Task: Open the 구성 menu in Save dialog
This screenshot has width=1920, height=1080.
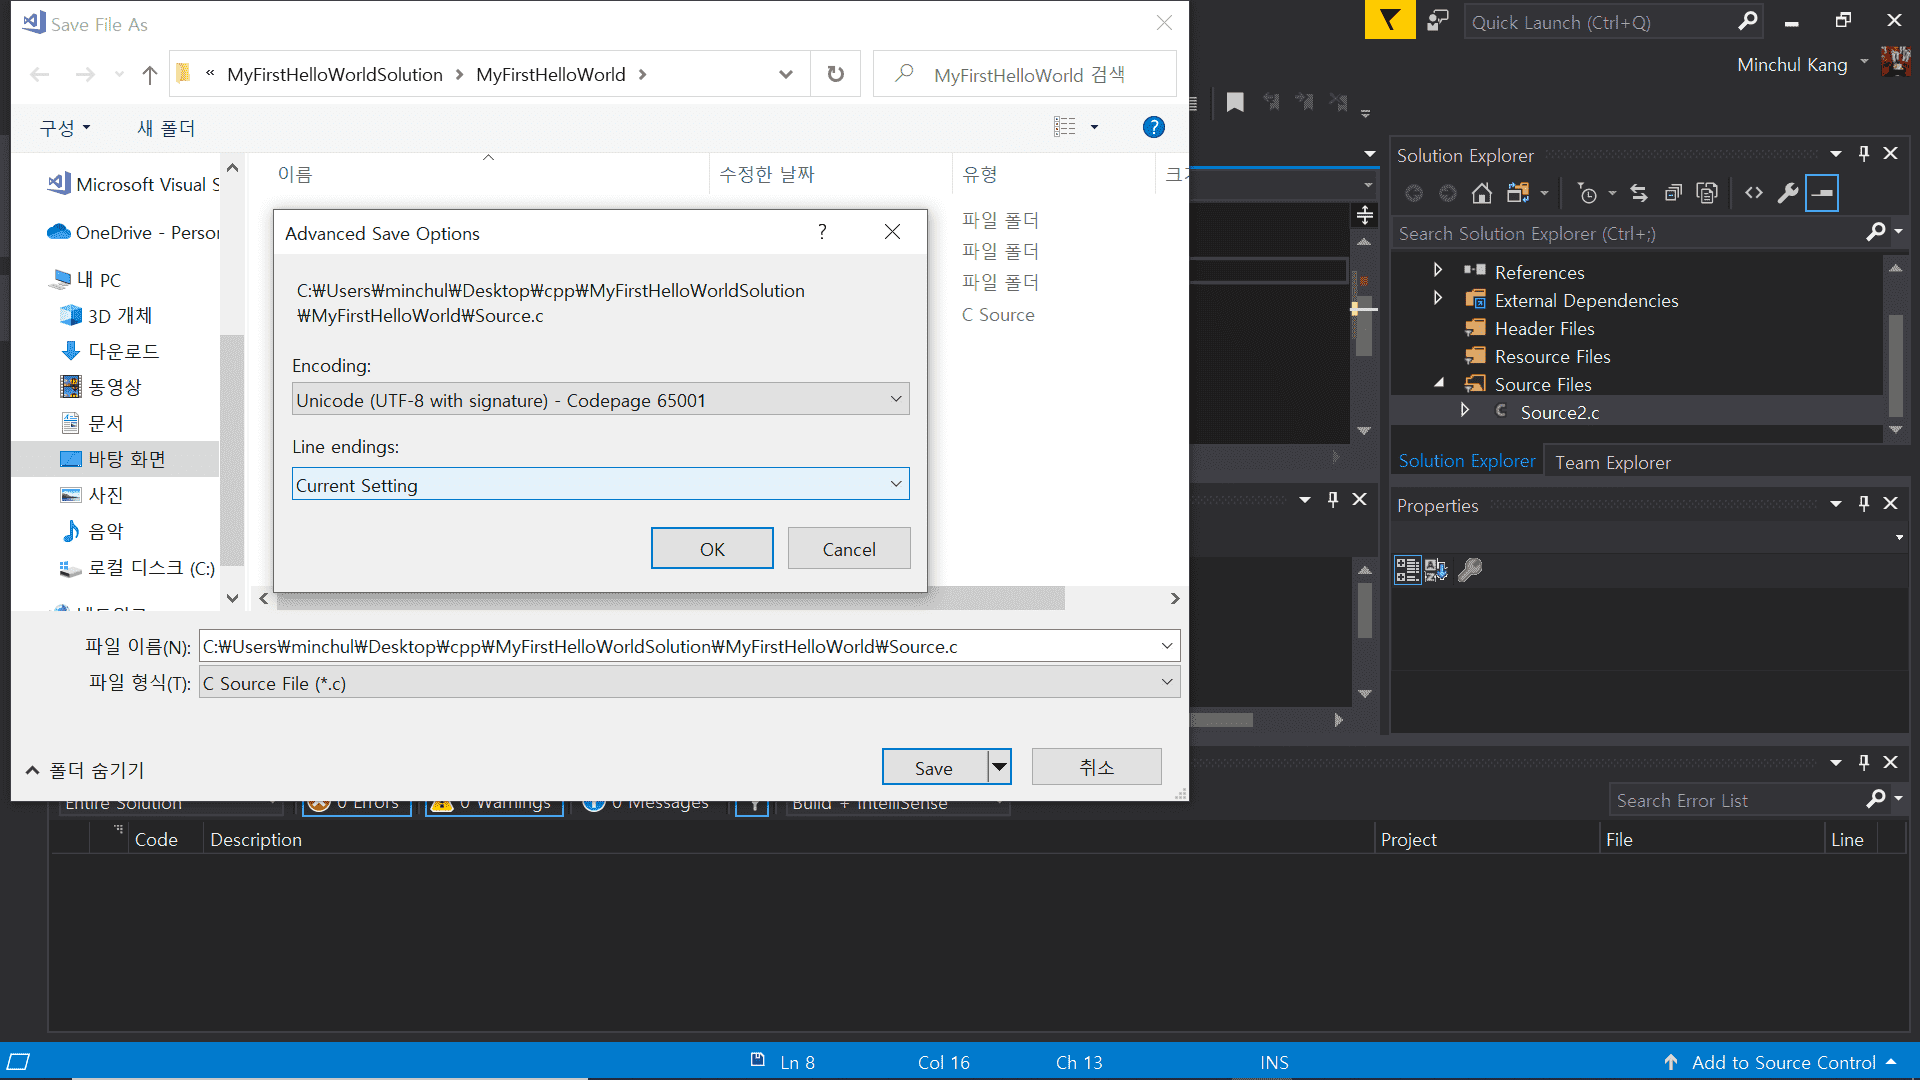Action: click(x=64, y=128)
